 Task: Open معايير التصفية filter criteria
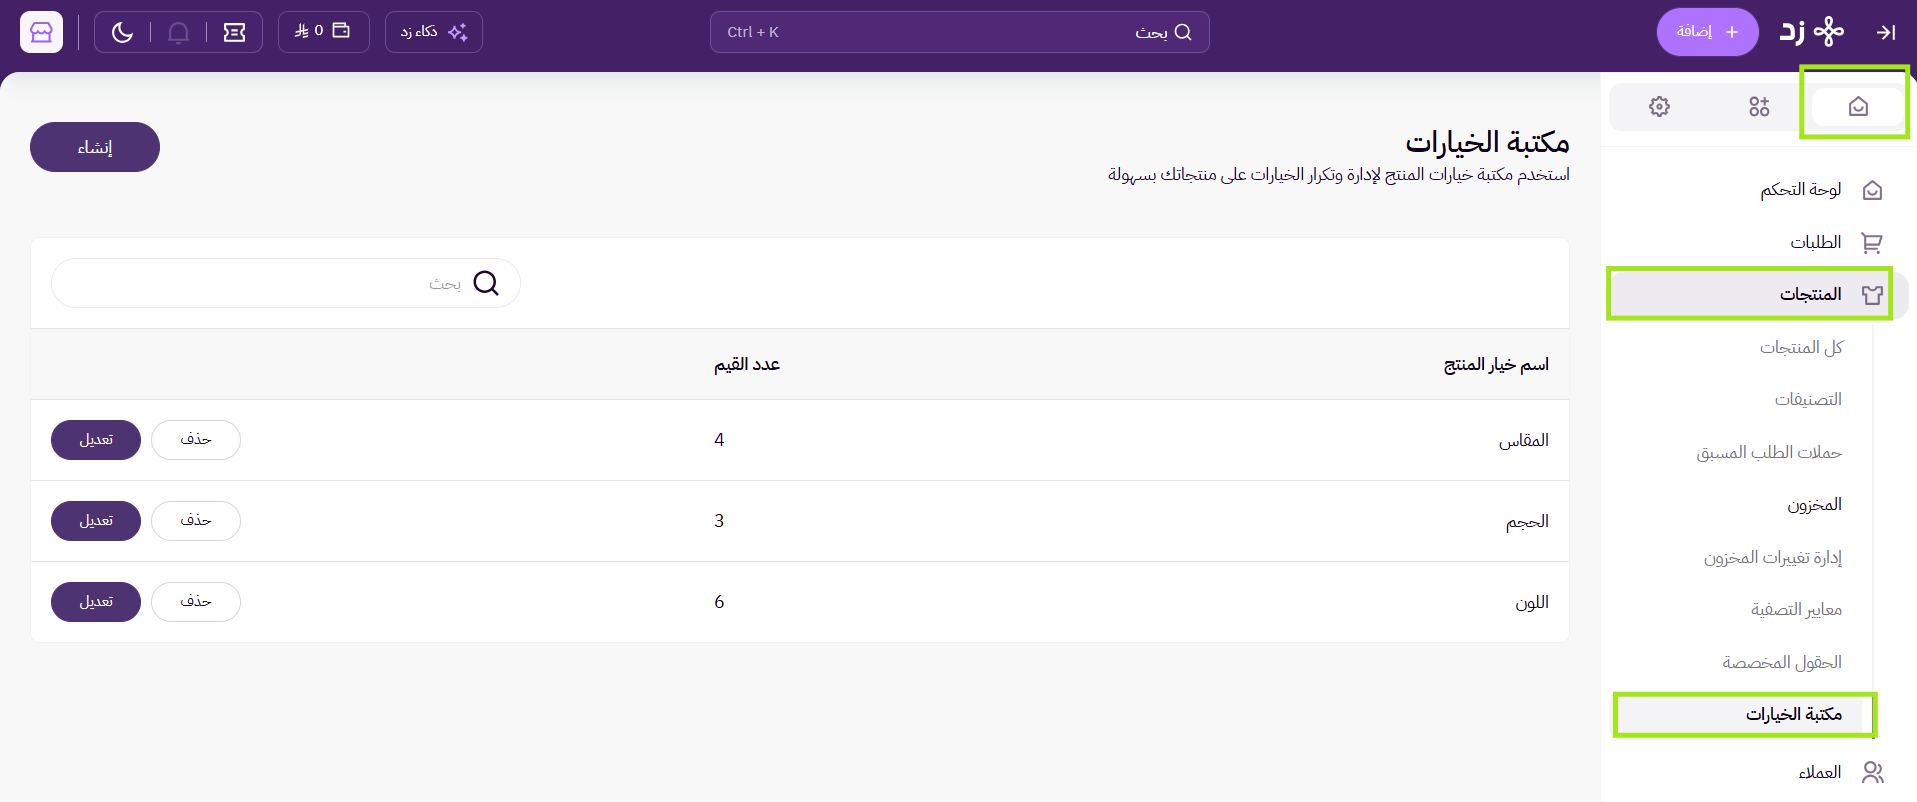1796,609
